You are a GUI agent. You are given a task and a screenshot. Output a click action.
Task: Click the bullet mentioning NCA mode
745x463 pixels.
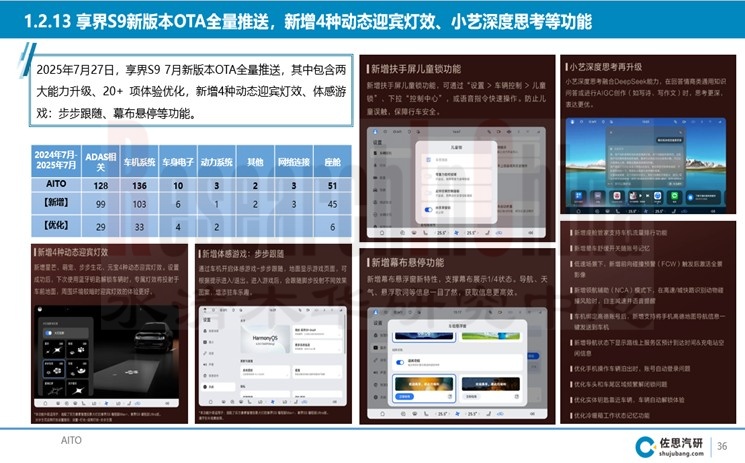(647, 295)
